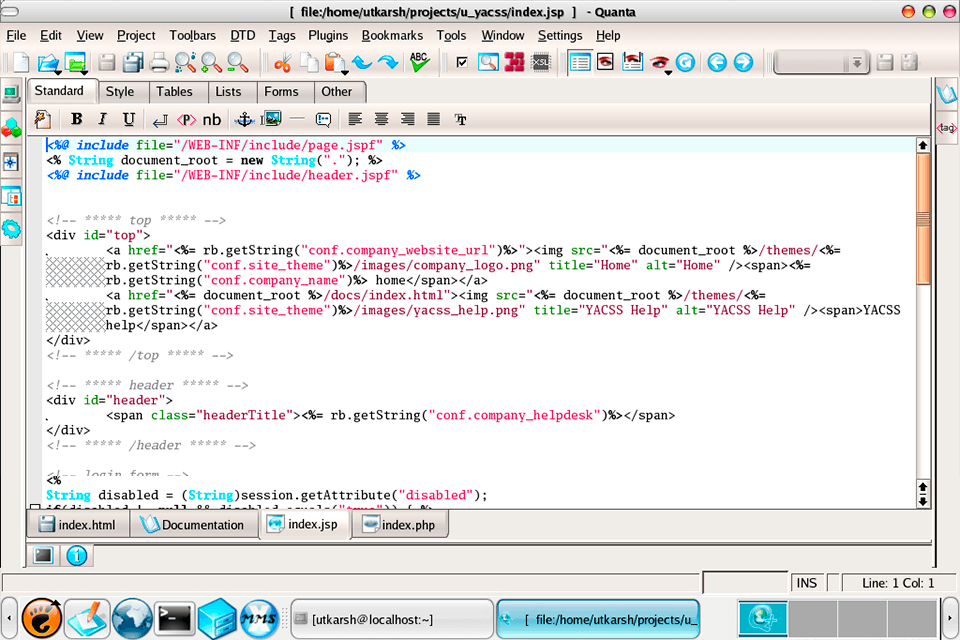Image resolution: width=960 pixels, height=640 pixels.
Task: Insert an image with the image icon
Action: [x=272, y=119]
